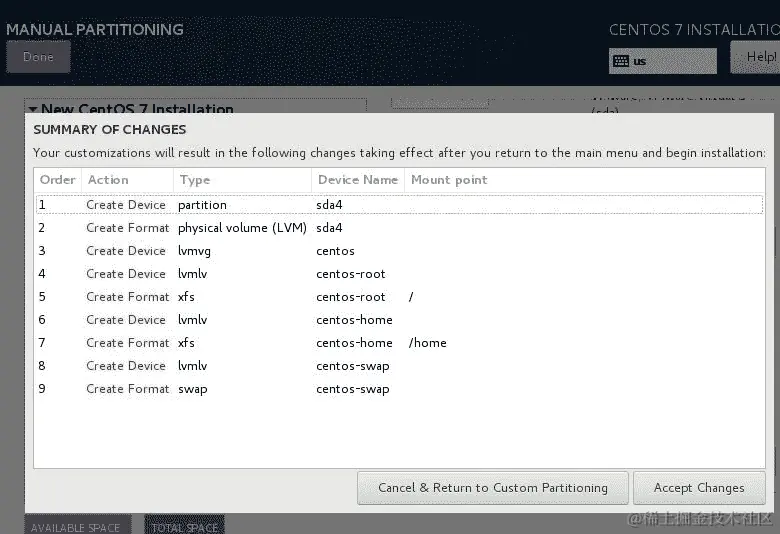Viewport: 780px width, 534px height.
Task: Select the lvmvg centos row
Action: [399, 251]
